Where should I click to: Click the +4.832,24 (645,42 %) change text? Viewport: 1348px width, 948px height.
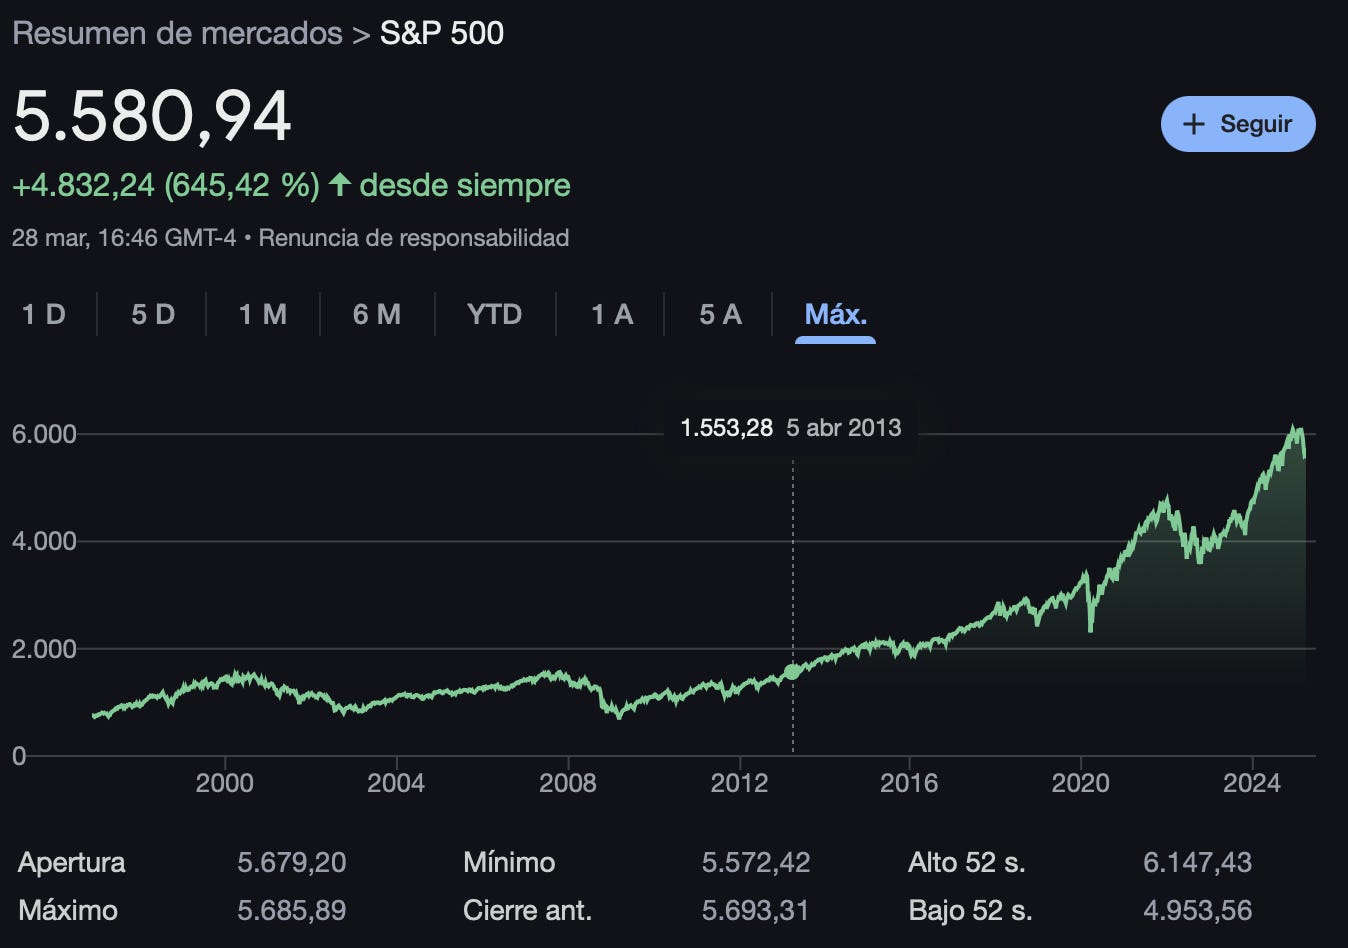tap(166, 185)
